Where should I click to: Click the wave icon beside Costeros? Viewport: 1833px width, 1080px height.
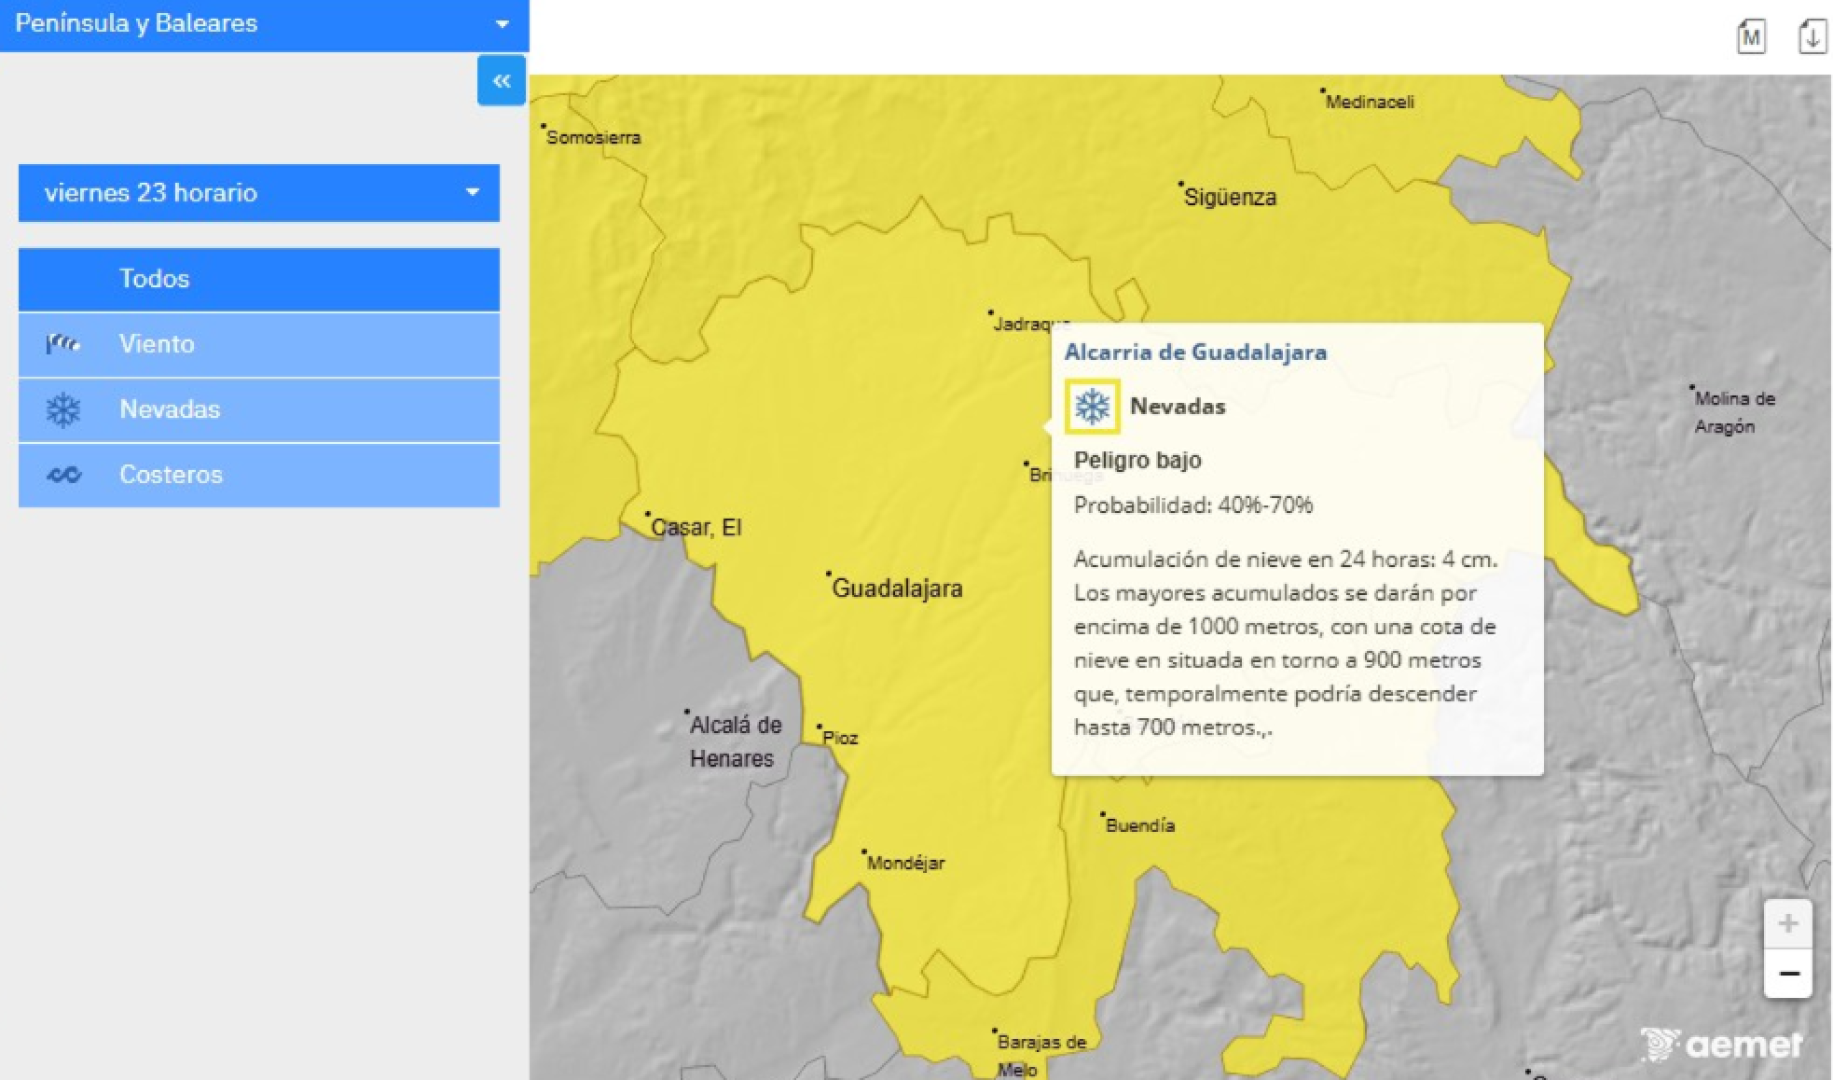[63, 475]
